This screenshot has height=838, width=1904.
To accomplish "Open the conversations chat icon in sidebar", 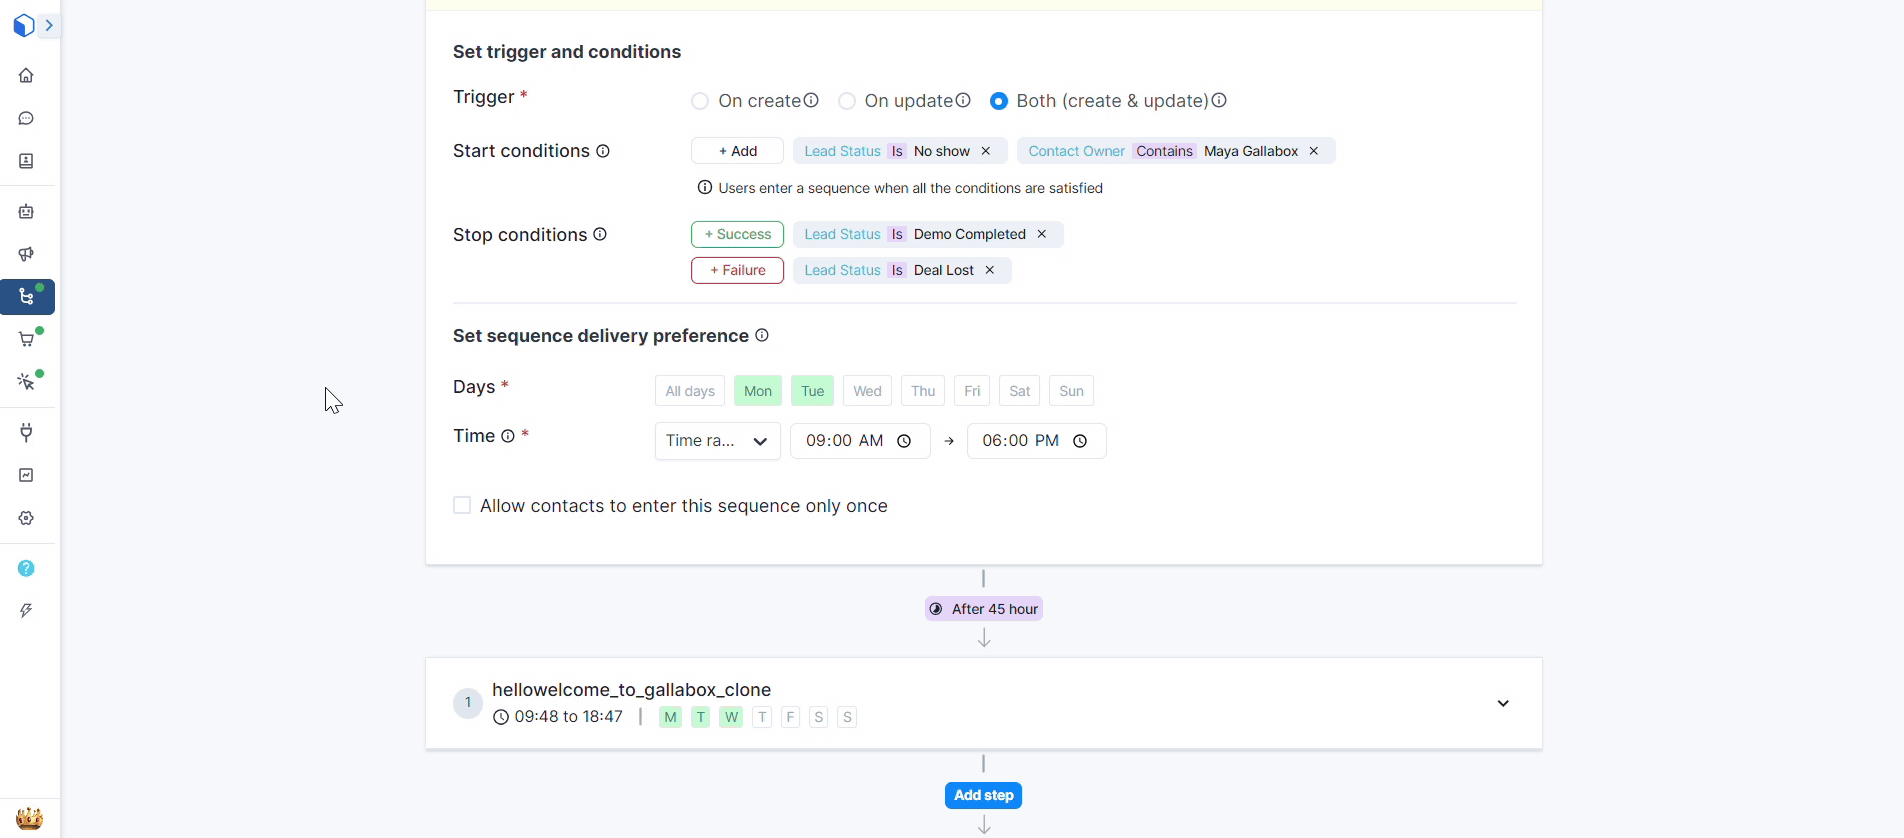I will tap(26, 119).
